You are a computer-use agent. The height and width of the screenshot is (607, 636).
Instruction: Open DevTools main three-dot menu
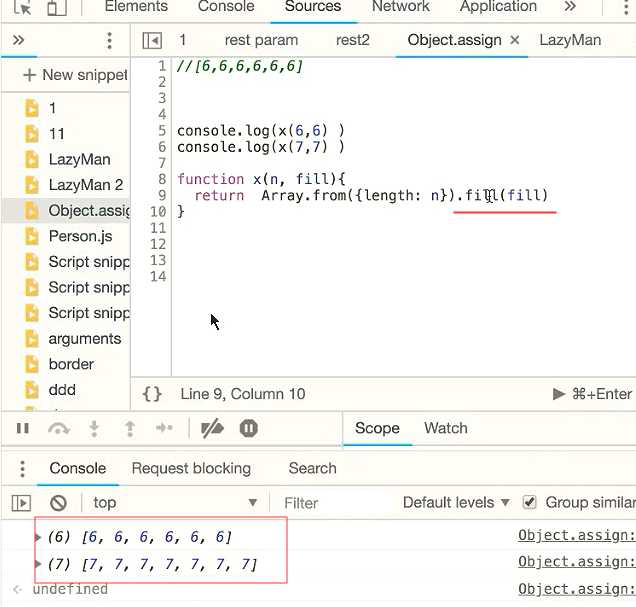coord(626,6)
